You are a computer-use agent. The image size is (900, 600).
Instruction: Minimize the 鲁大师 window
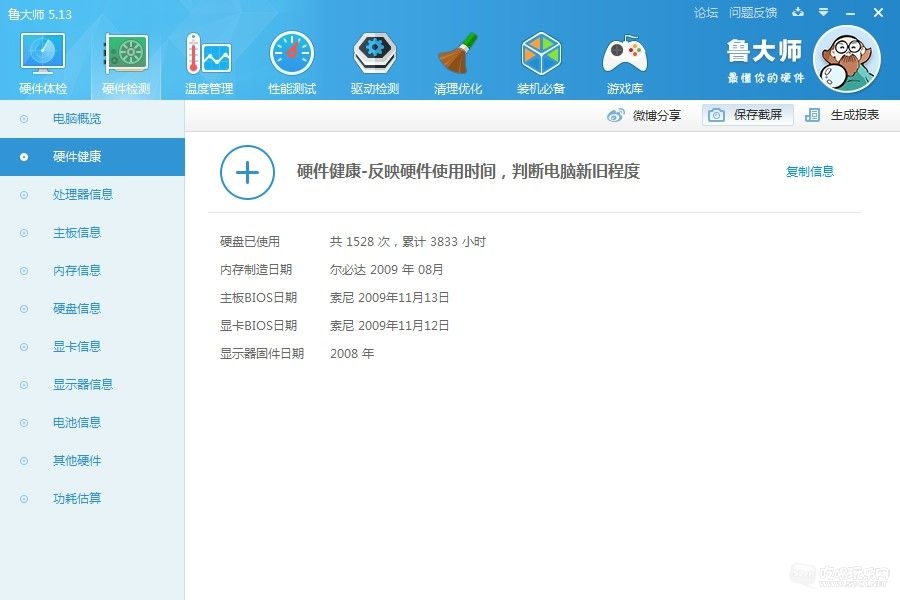851,13
